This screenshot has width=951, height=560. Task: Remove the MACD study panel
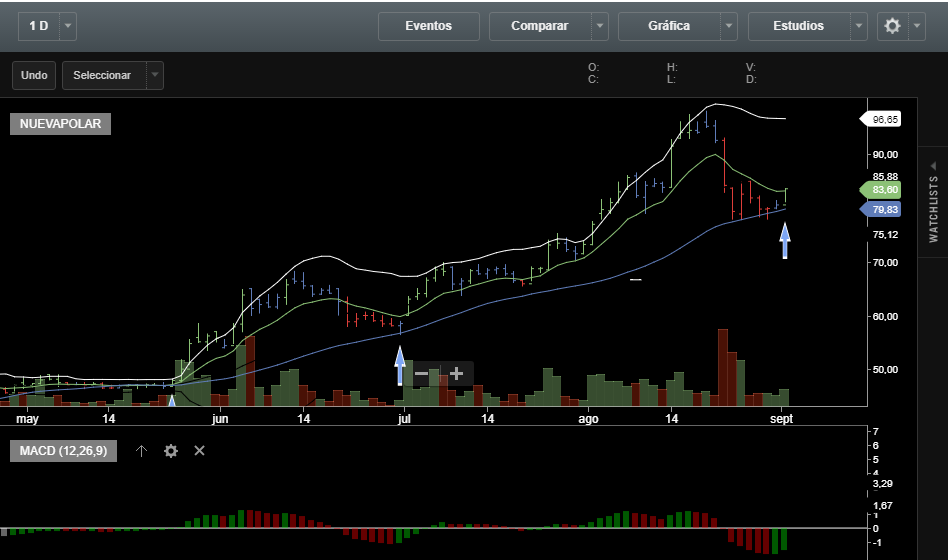[x=199, y=451]
